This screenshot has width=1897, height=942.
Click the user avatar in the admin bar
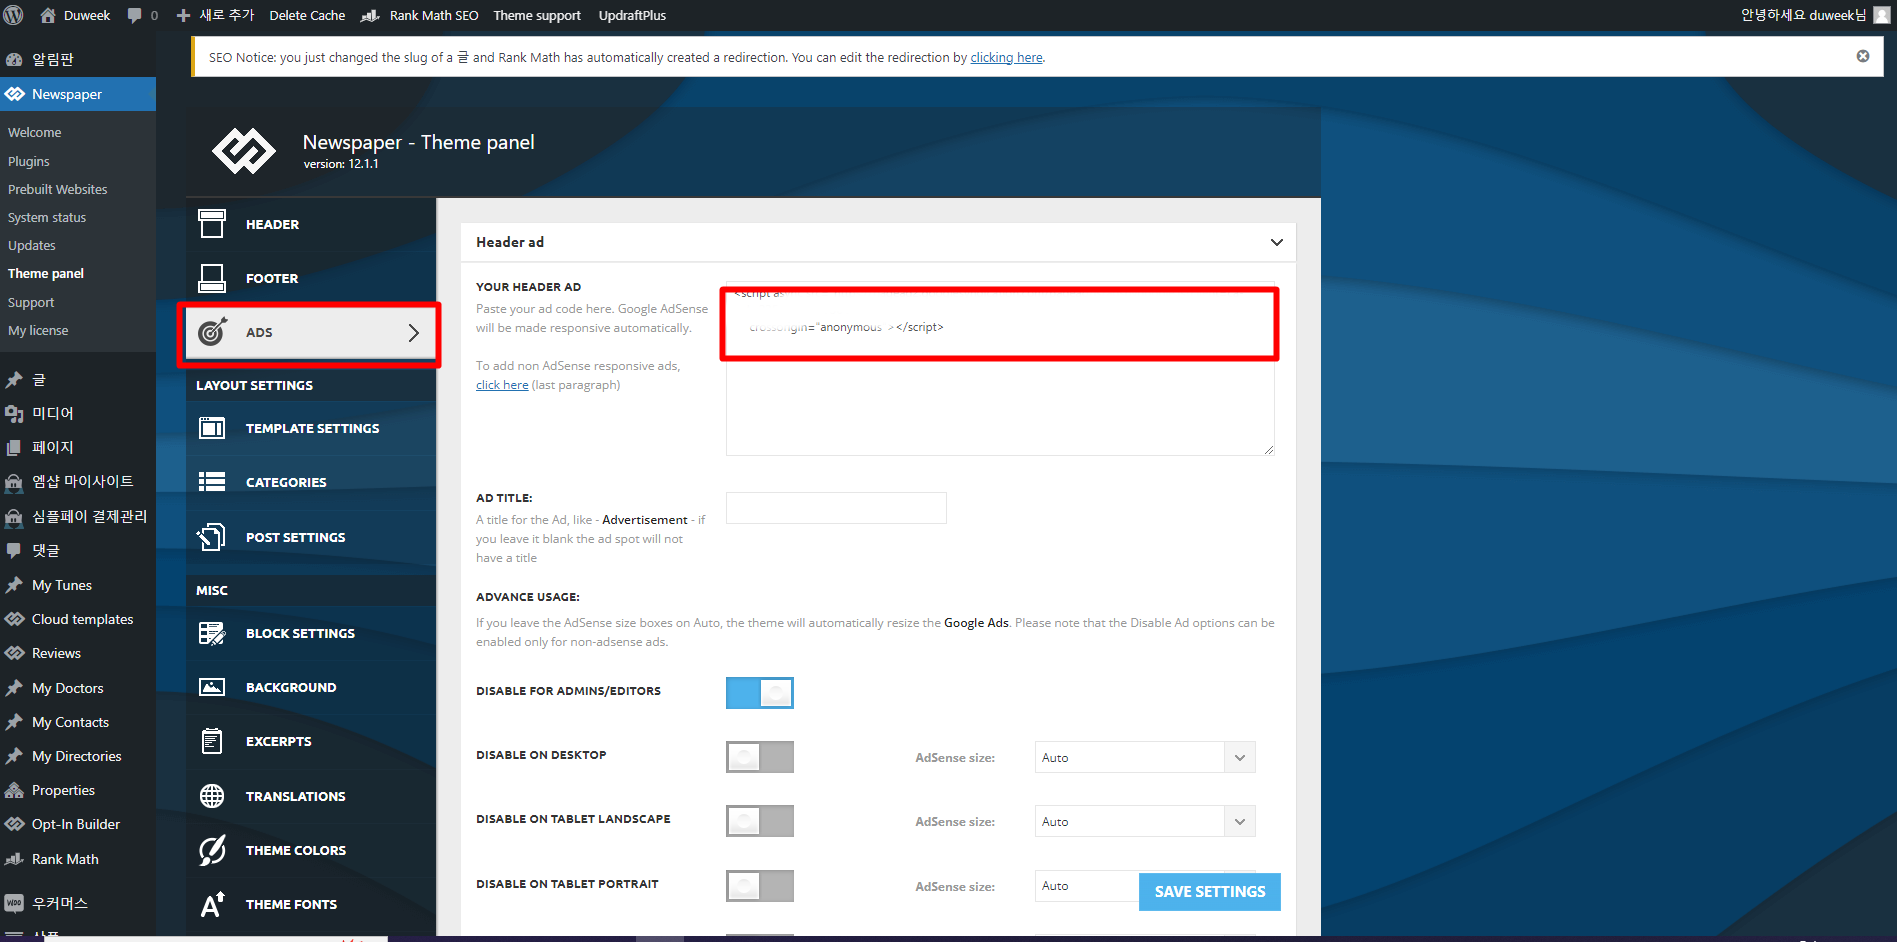[x=1881, y=15]
